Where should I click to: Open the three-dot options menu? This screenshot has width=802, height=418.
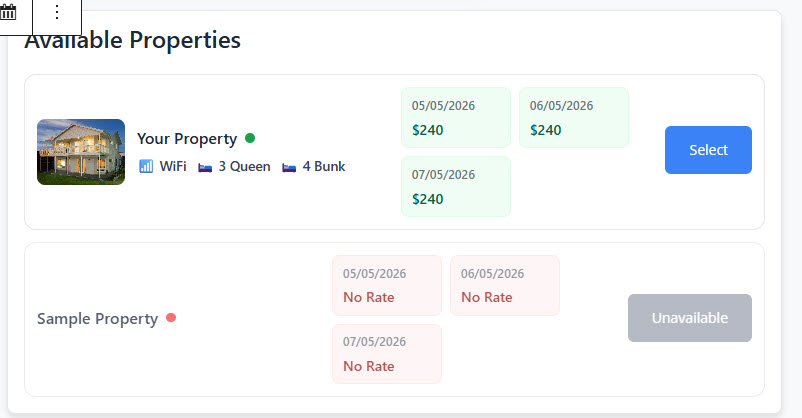pyautogui.click(x=57, y=12)
